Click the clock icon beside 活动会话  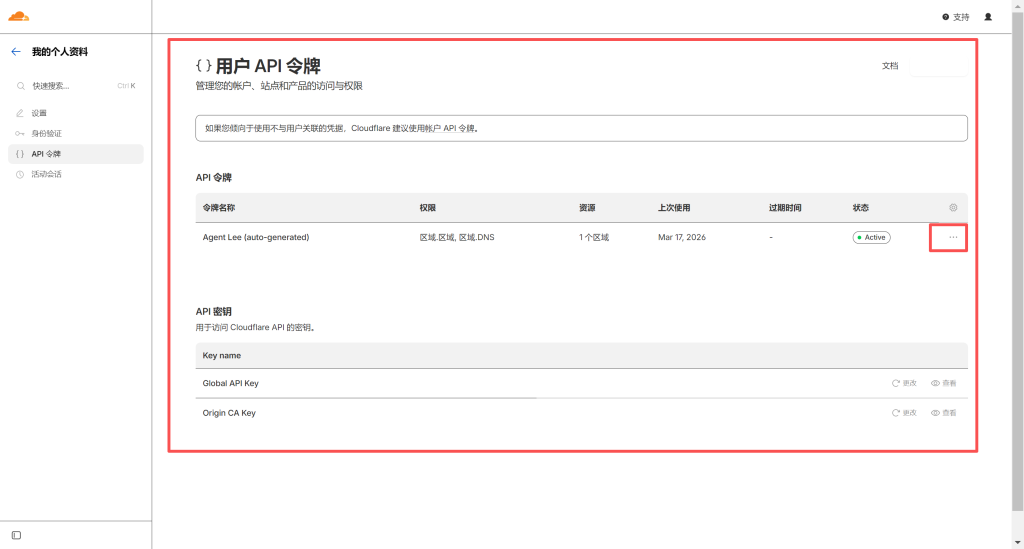click(x=20, y=174)
